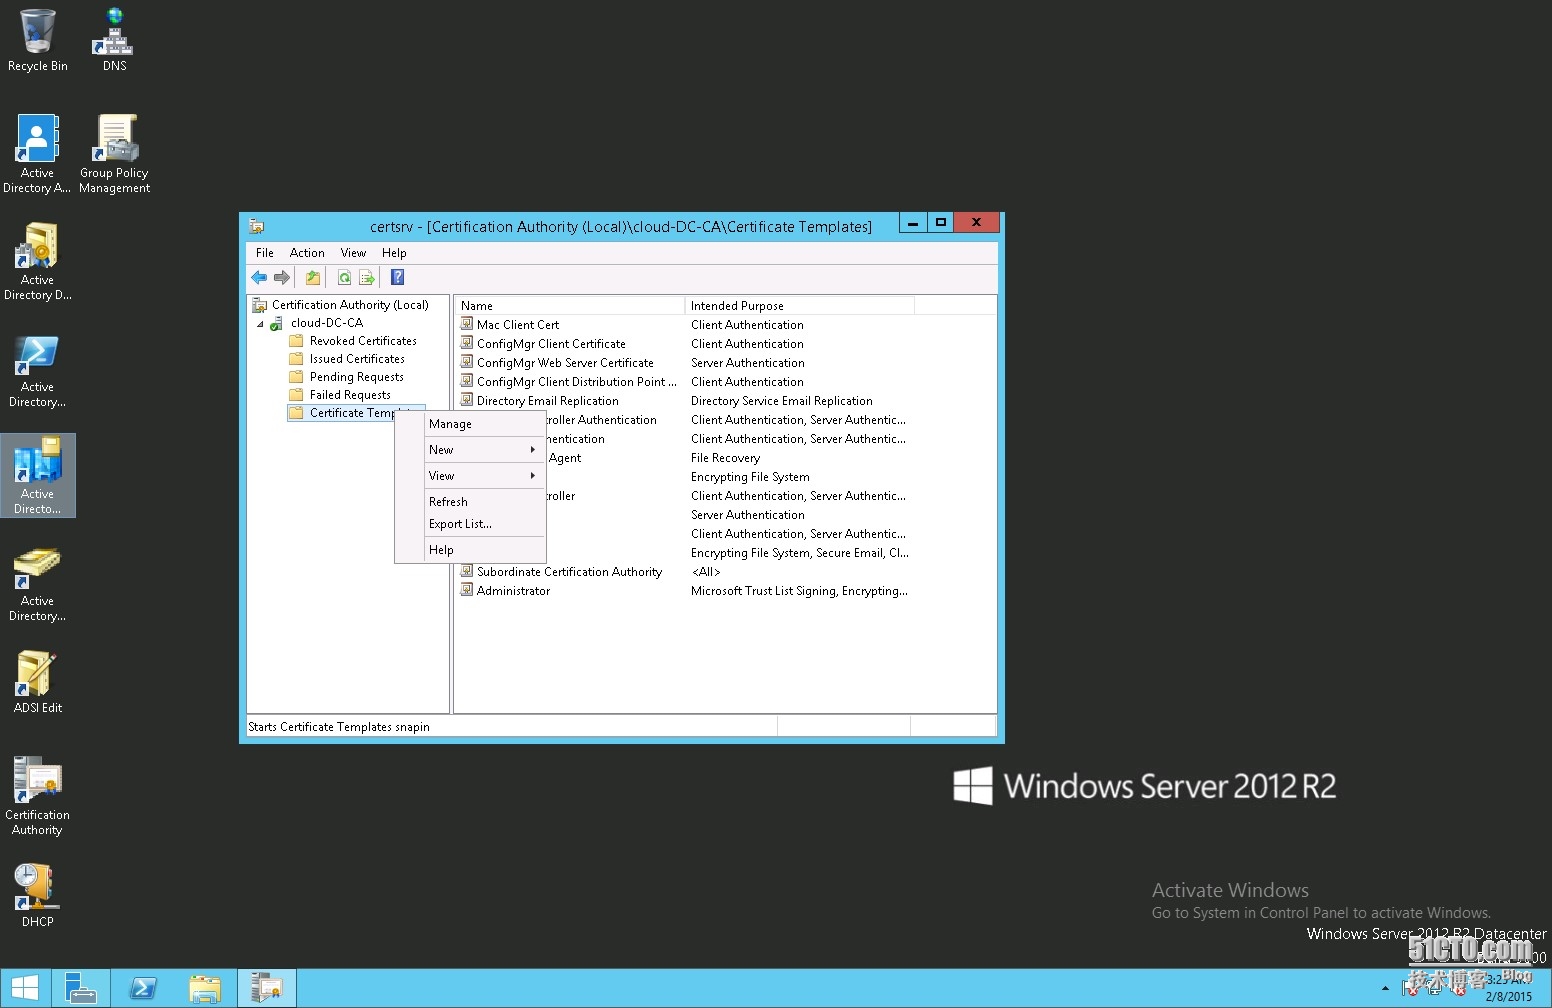Open the New submenu in context menu
Screen dimensions: 1552x1008
click(x=471, y=450)
